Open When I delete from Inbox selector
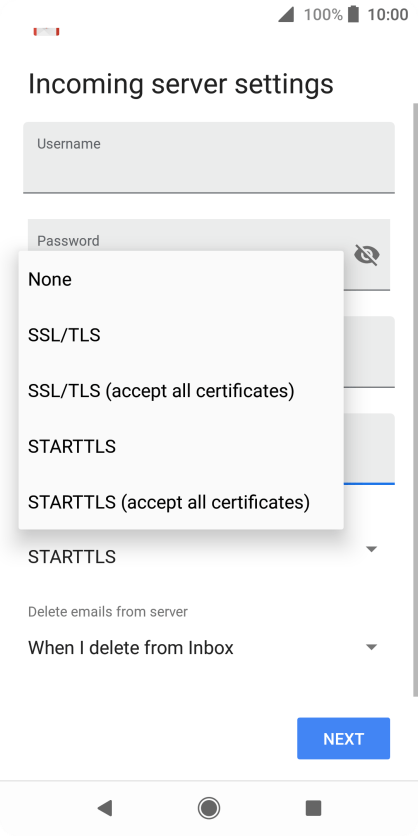The height and width of the screenshot is (836, 418). 205,648
